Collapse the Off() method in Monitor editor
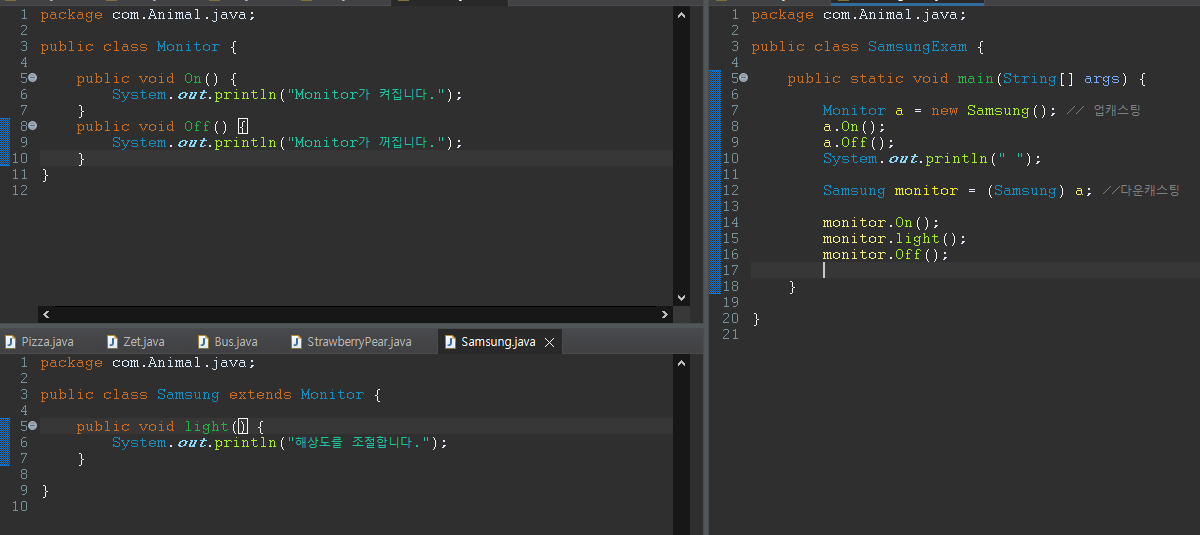1200x535 pixels. pos(32,126)
